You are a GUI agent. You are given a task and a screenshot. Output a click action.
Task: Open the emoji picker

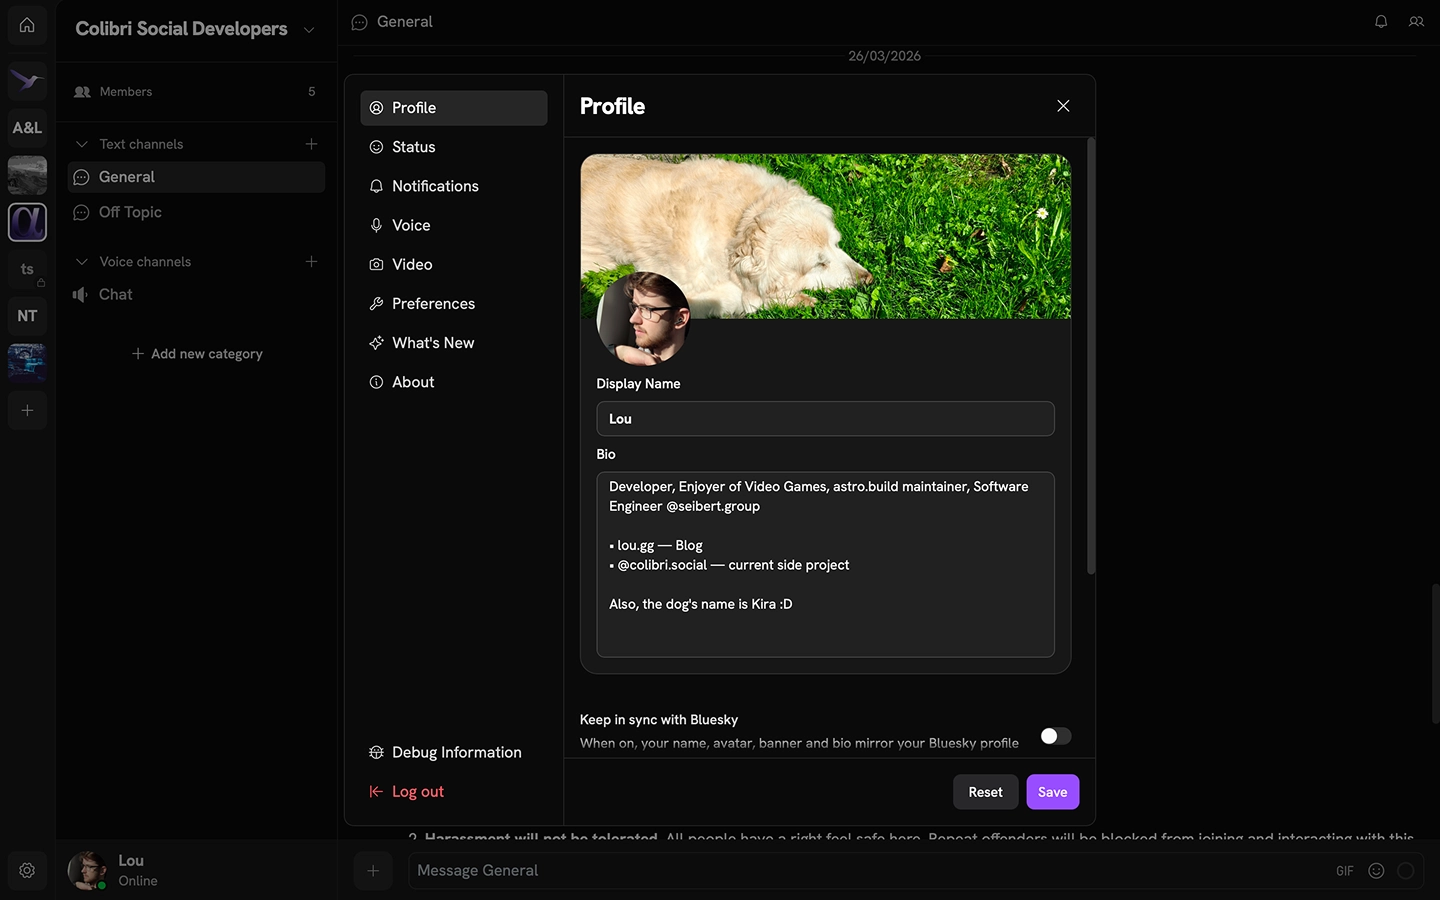pyautogui.click(x=1376, y=871)
